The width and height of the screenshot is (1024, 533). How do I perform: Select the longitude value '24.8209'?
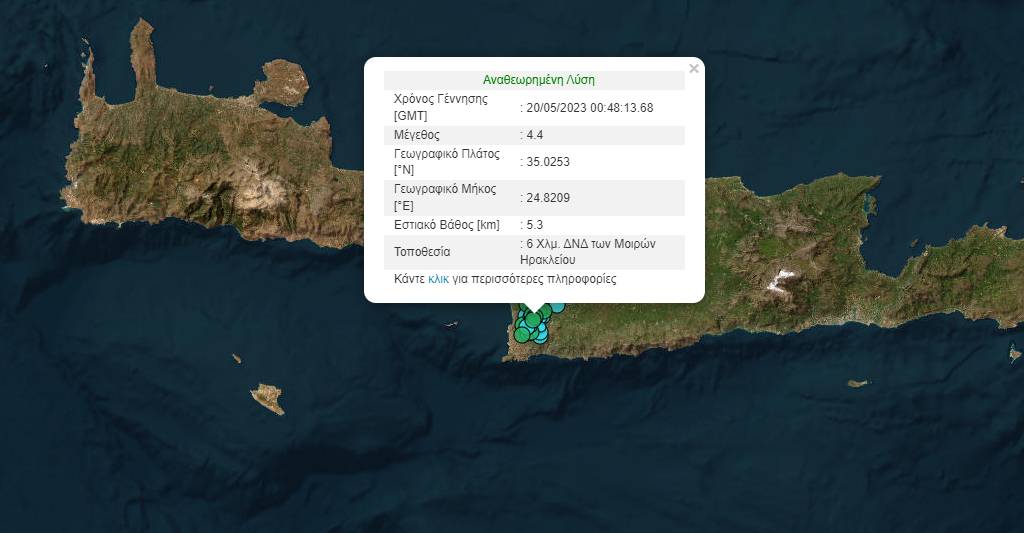pyautogui.click(x=548, y=197)
